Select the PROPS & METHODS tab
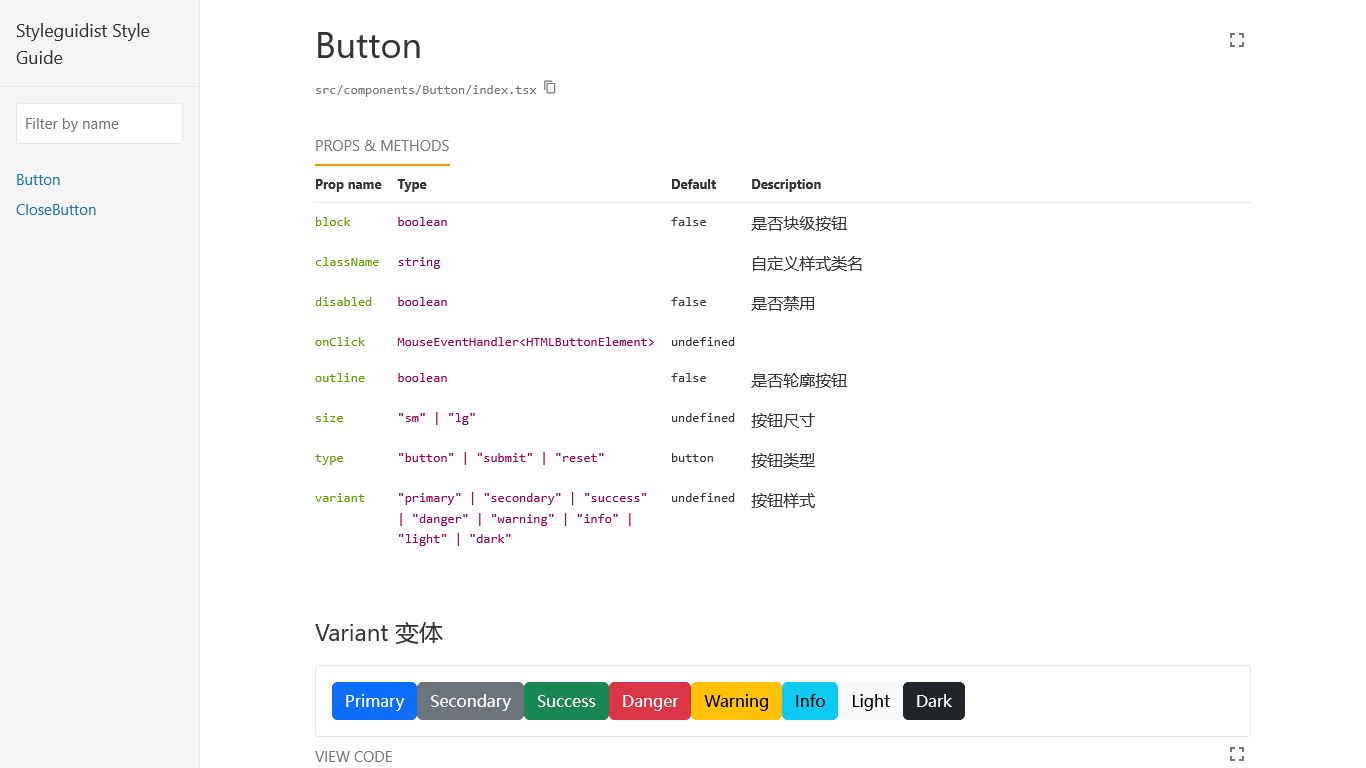 click(x=382, y=145)
